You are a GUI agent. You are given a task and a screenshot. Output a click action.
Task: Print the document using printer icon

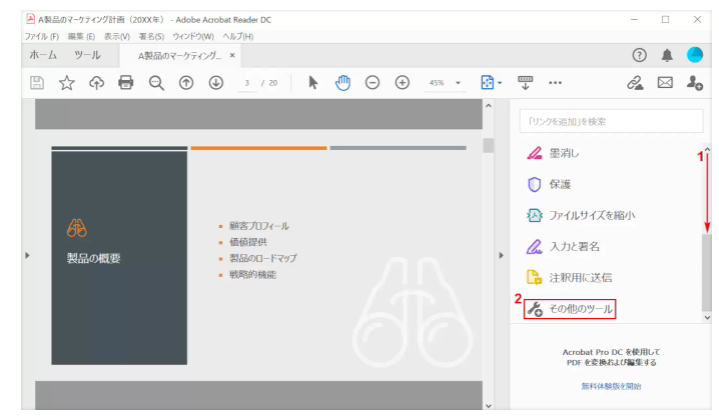point(126,83)
